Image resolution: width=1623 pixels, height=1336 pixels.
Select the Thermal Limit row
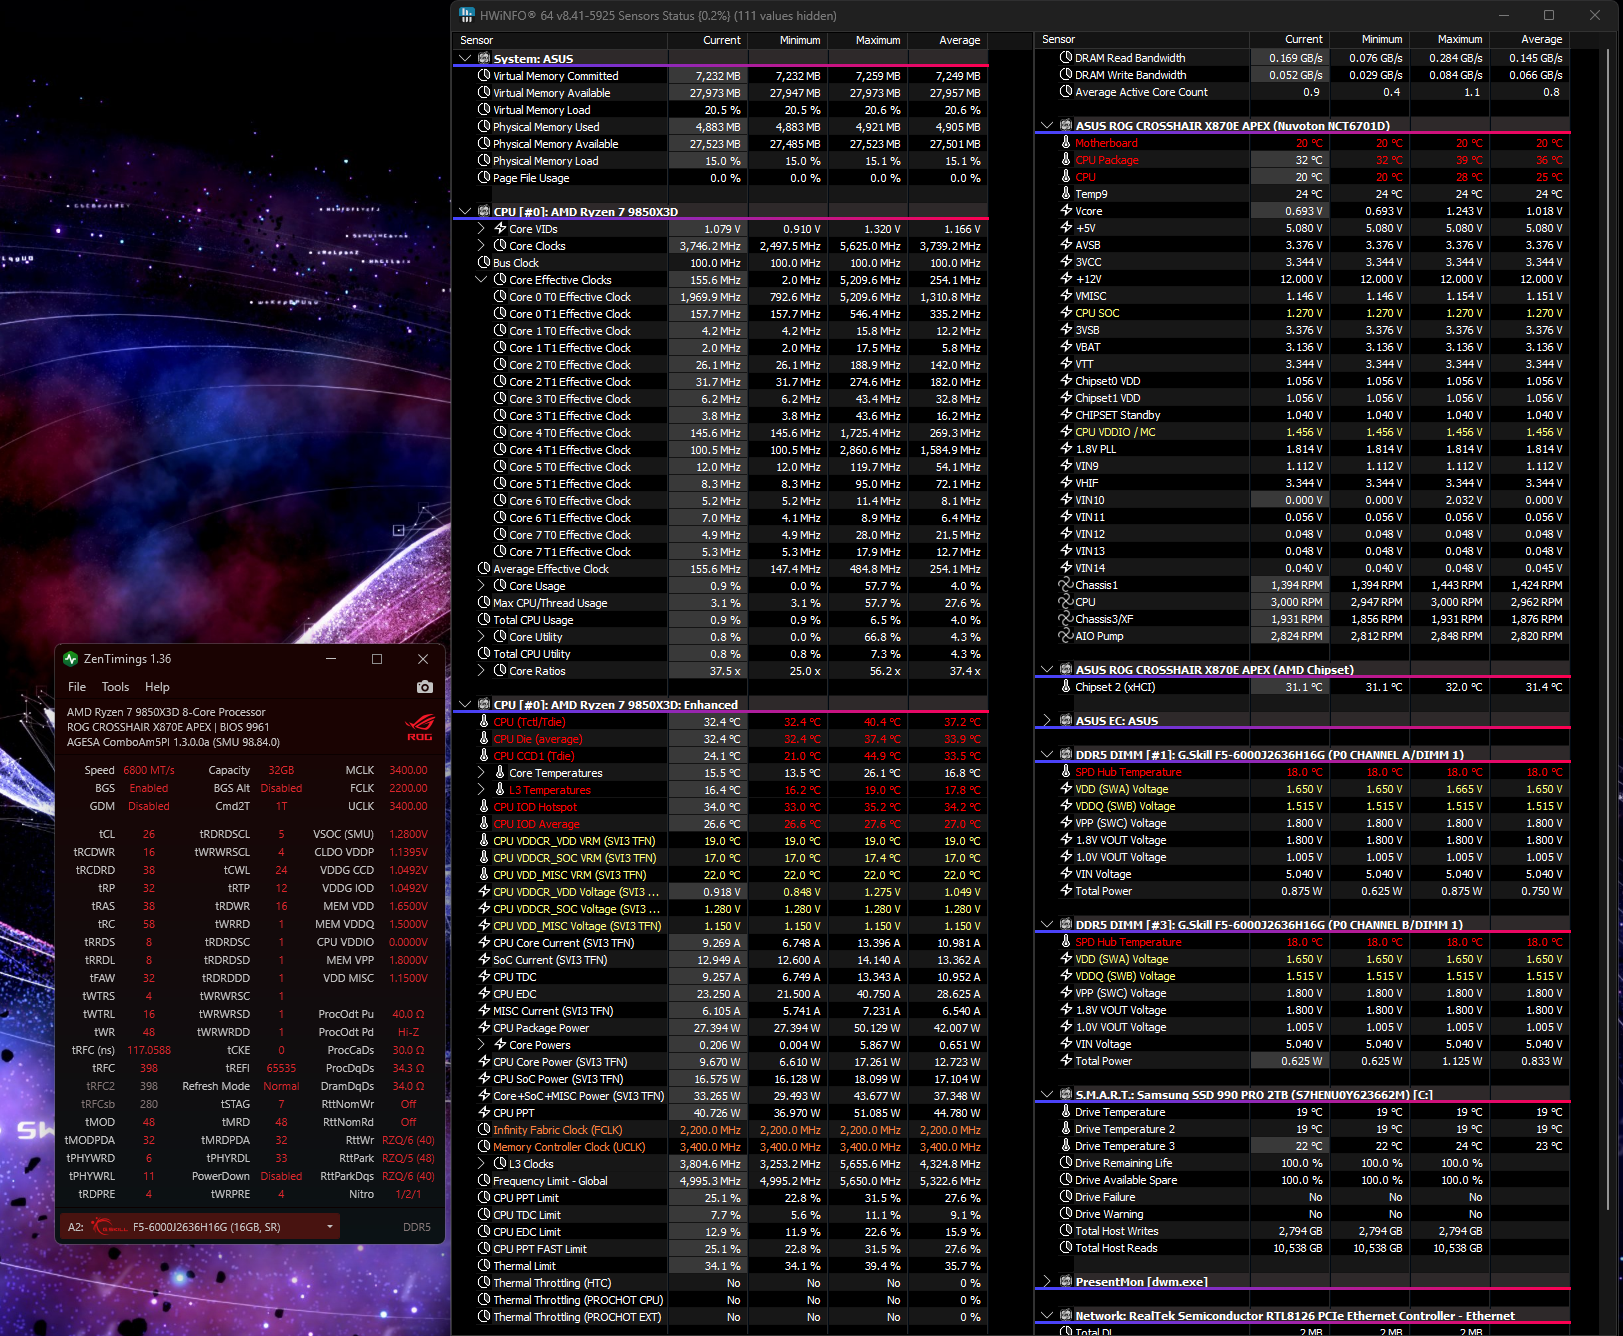pos(720,1266)
